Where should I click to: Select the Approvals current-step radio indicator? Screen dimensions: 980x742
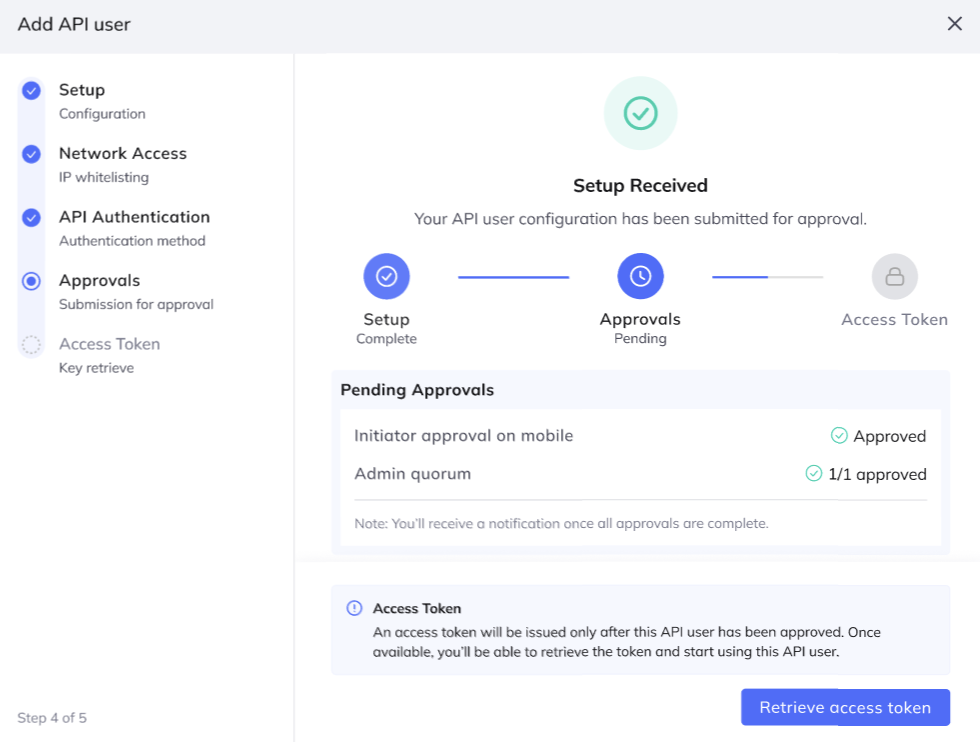point(31,281)
